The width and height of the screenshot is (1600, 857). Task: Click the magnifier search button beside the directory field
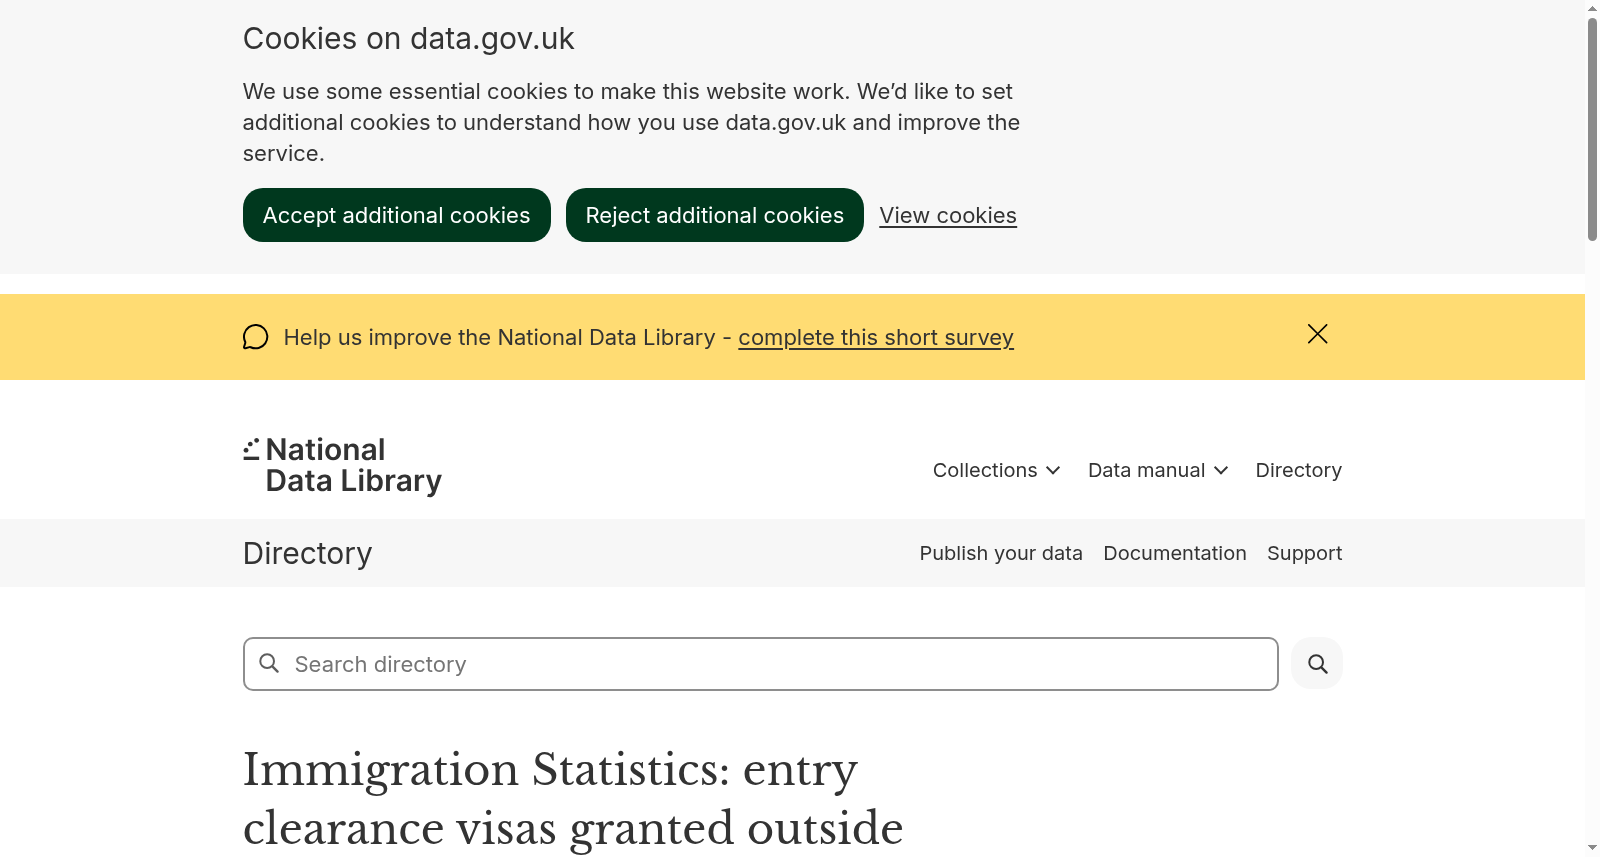click(1317, 664)
